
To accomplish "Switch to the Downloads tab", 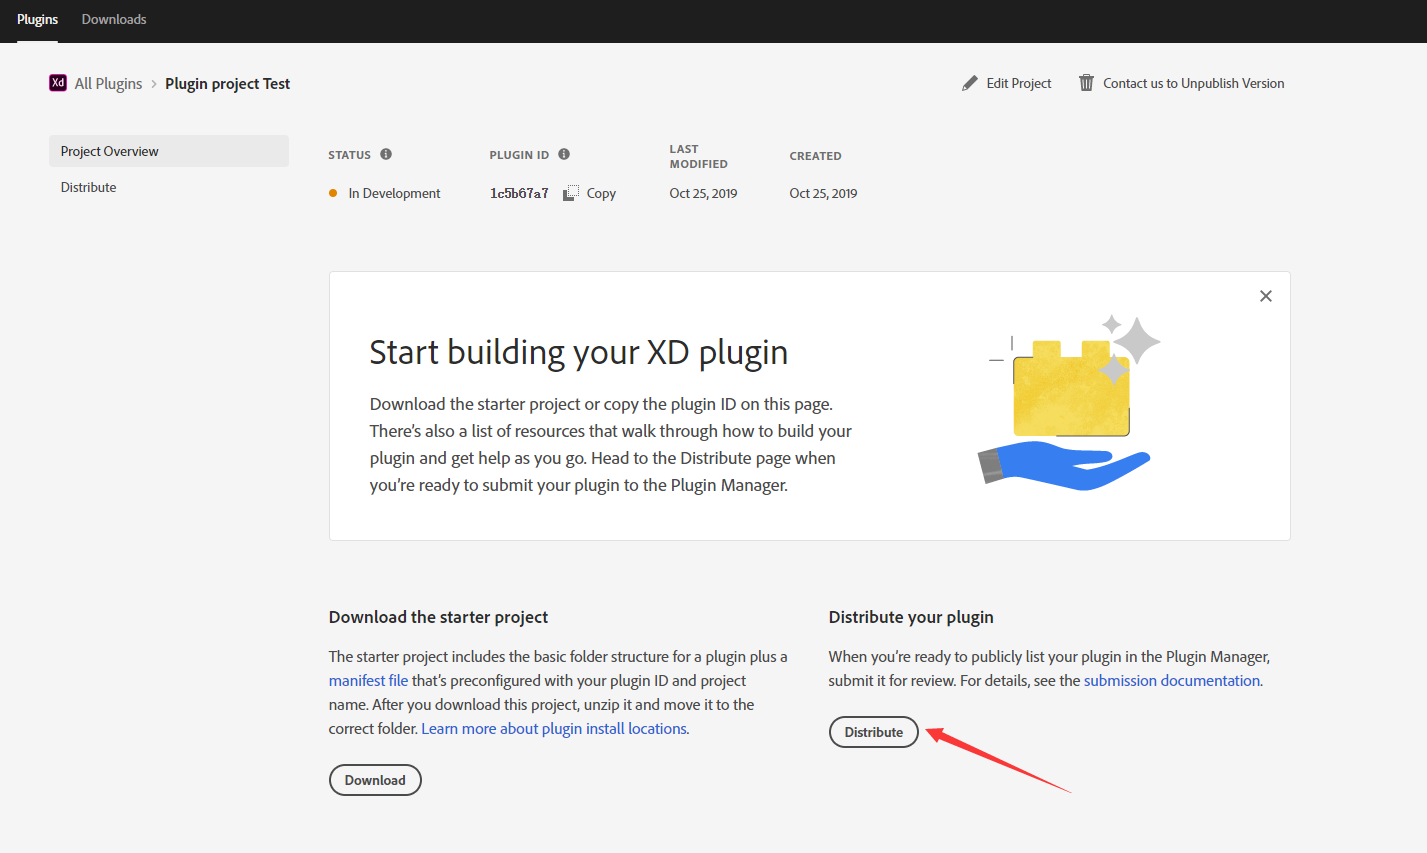I will [x=114, y=19].
